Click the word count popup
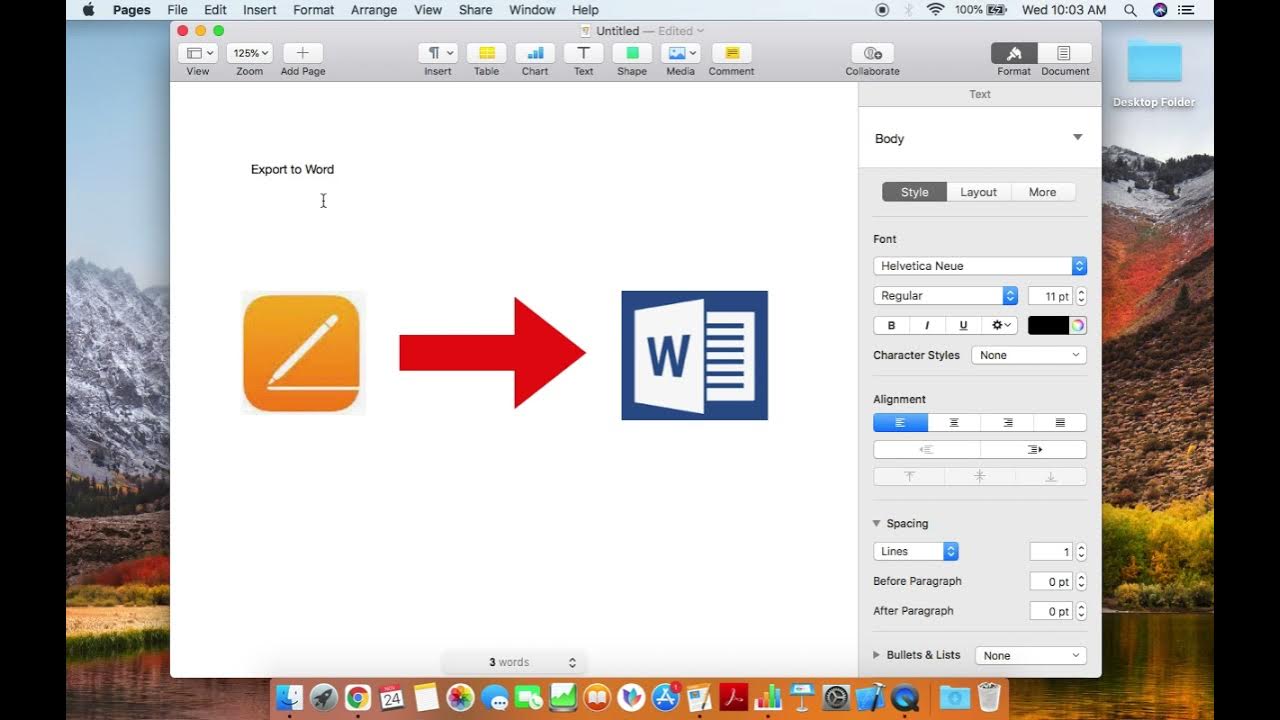 point(514,662)
